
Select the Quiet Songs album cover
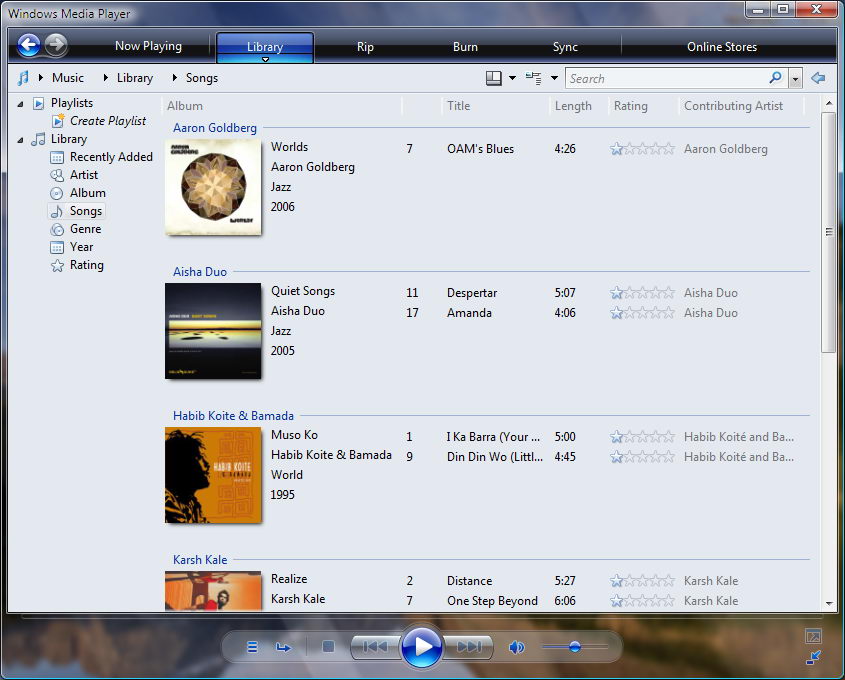point(213,331)
